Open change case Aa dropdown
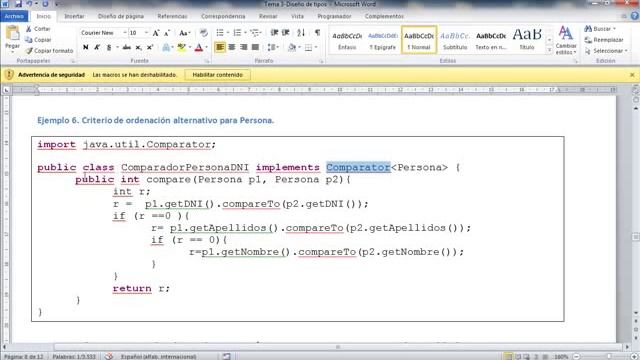640x360 pixels. [184, 33]
